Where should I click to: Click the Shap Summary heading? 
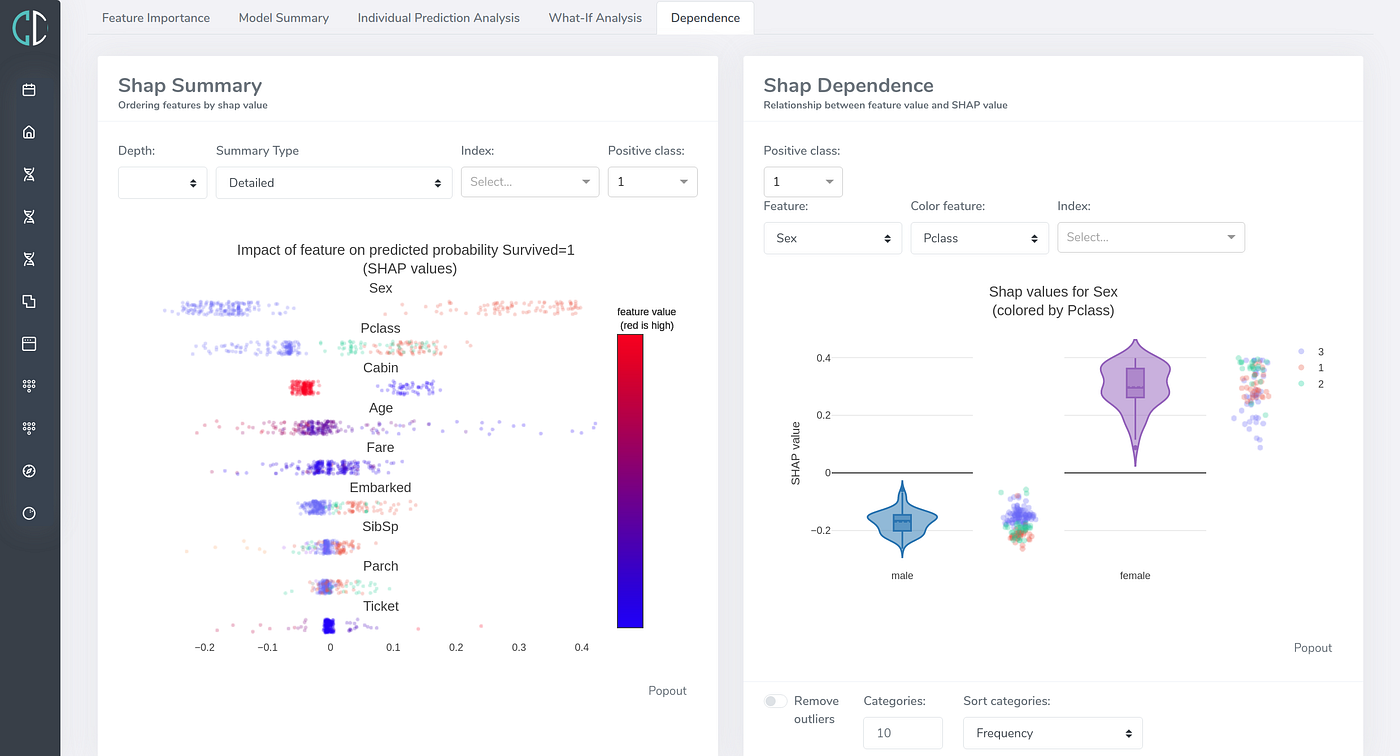coord(190,86)
